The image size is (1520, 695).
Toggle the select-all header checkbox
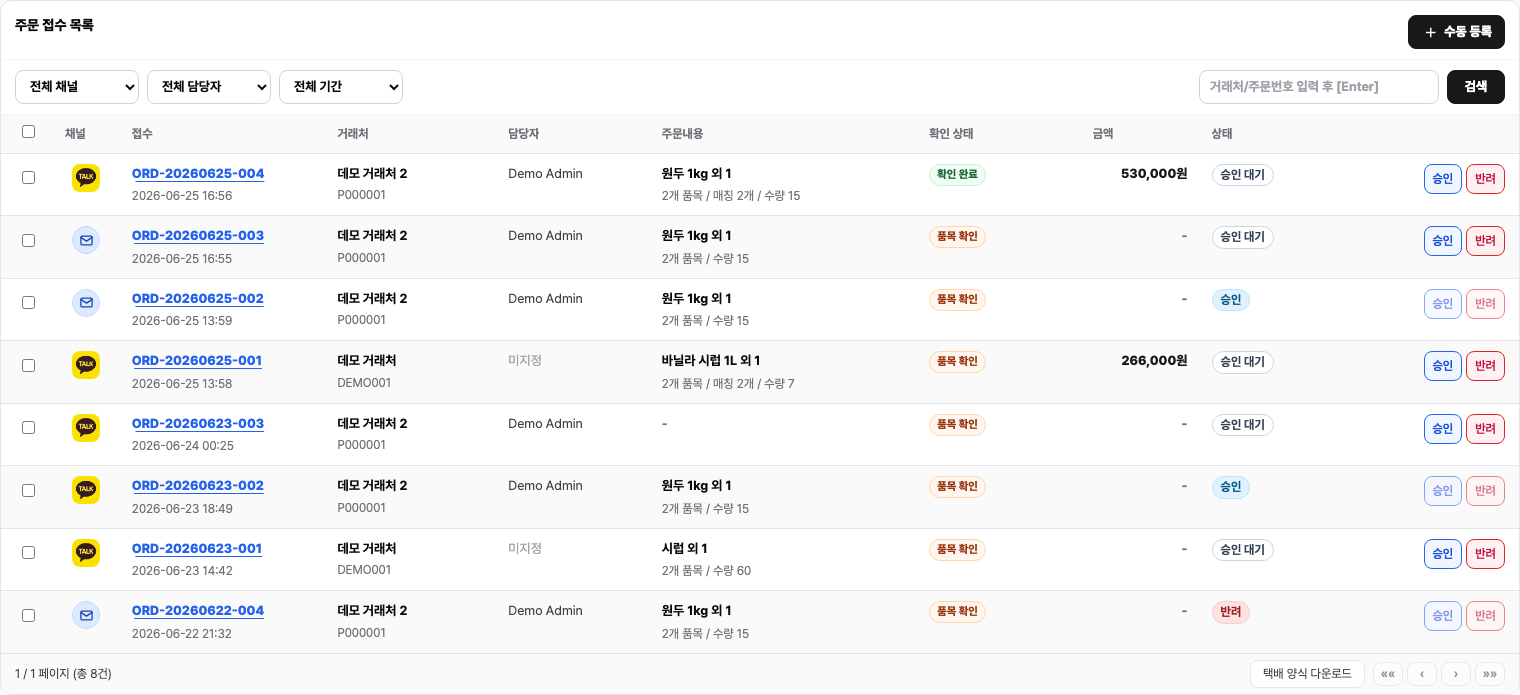click(28, 131)
